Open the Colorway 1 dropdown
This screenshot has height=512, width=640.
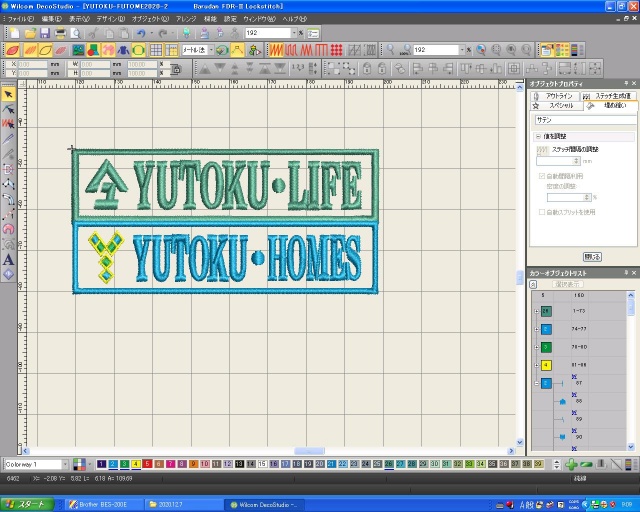65,464
